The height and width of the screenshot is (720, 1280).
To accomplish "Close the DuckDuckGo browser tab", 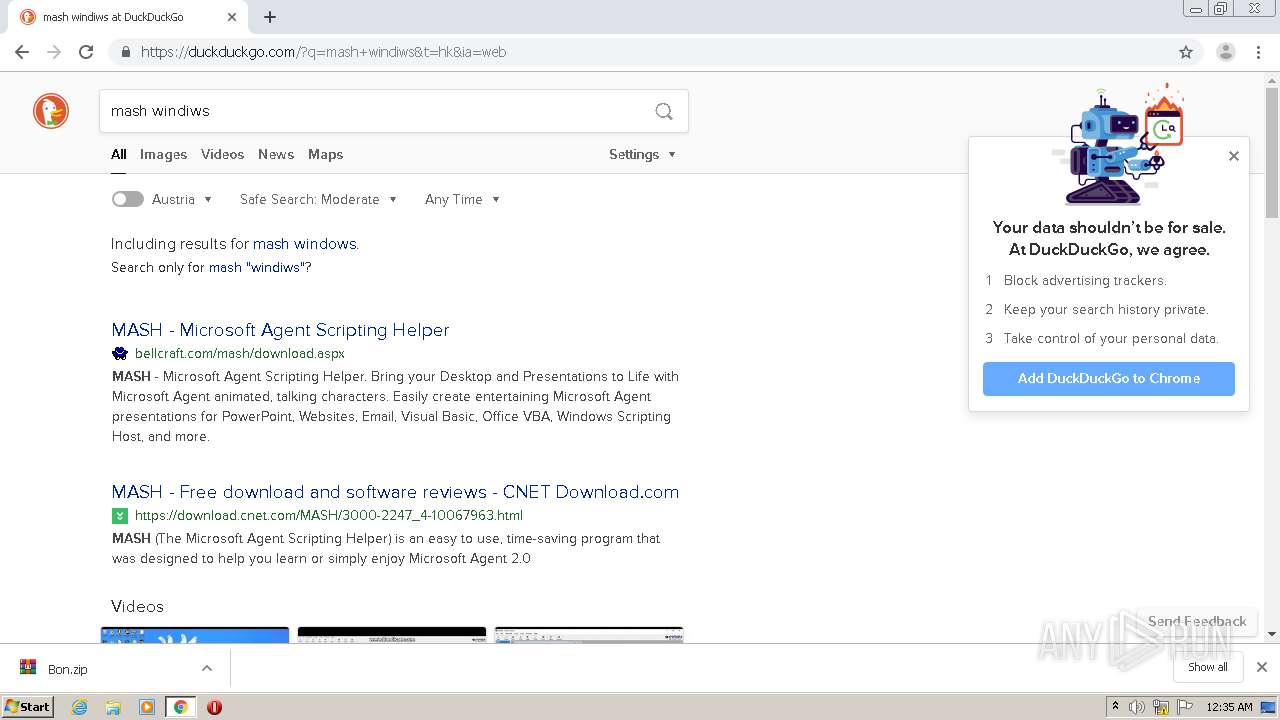I will coord(232,17).
